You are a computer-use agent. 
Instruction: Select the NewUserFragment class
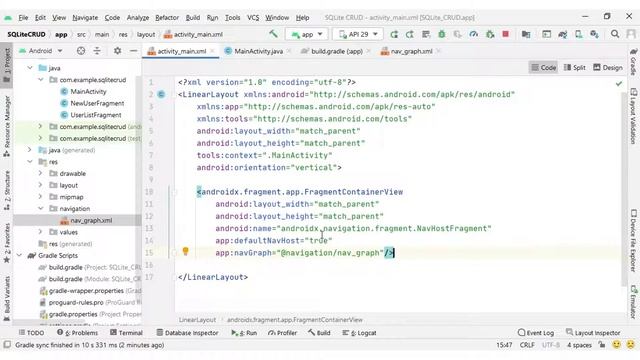pyautogui.click(x=97, y=103)
